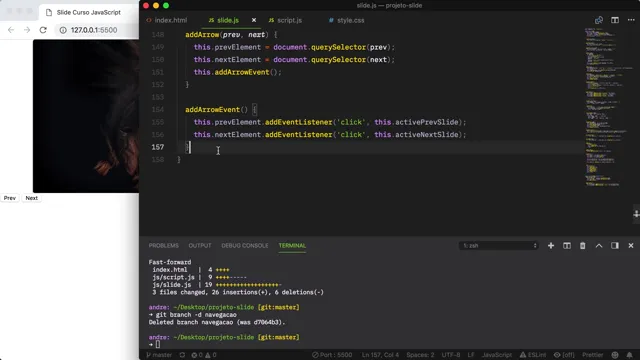Select language mode JavaScript in status bar

pos(497,355)
